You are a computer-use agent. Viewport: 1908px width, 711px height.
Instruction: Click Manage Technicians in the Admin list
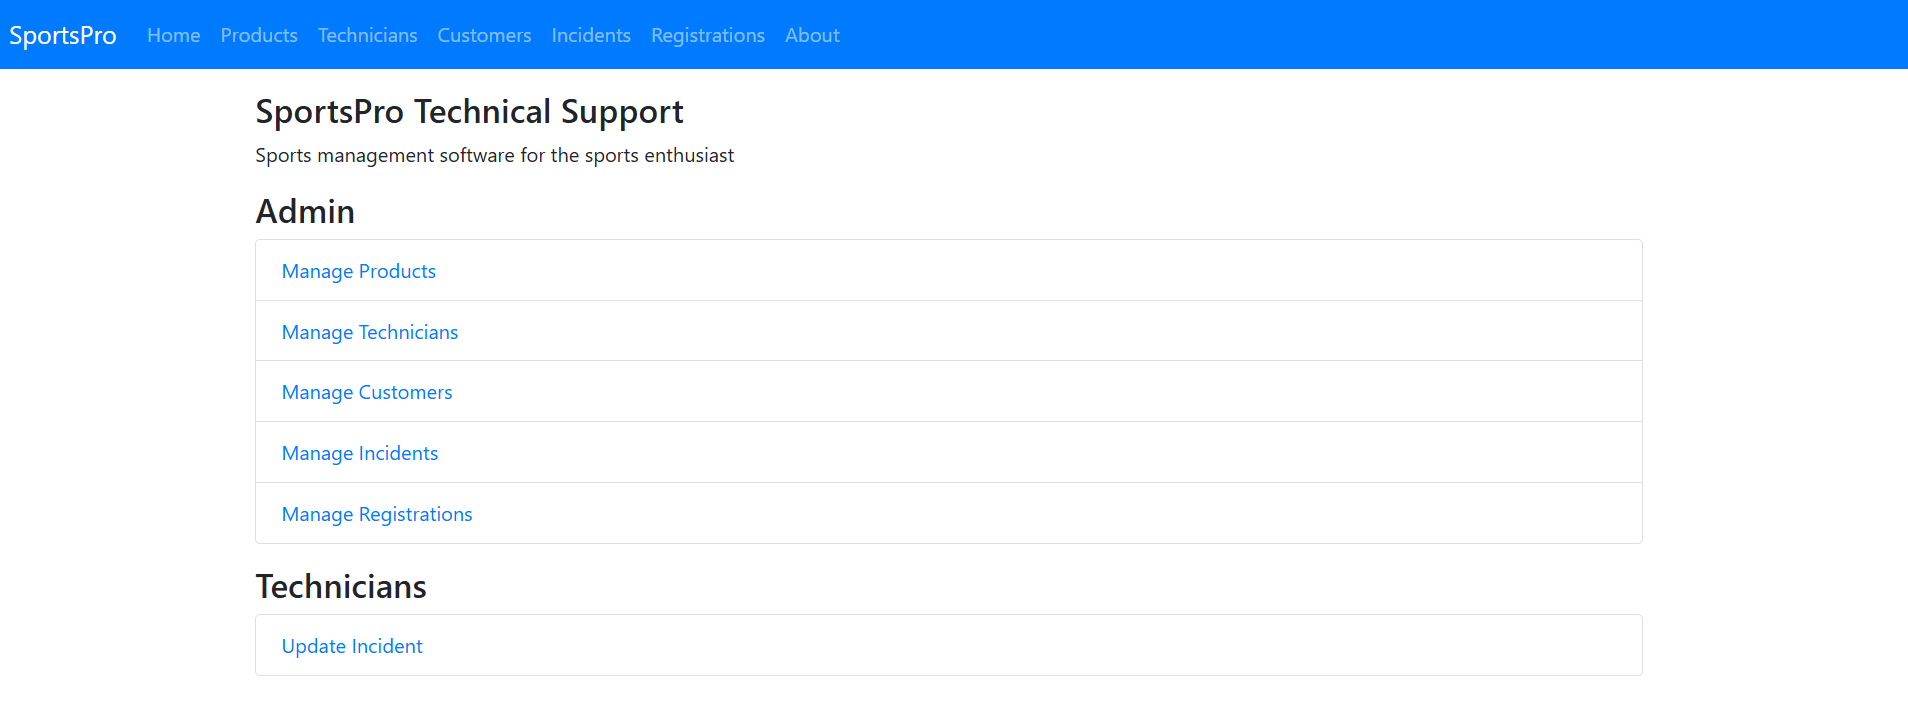coord(370,332)
